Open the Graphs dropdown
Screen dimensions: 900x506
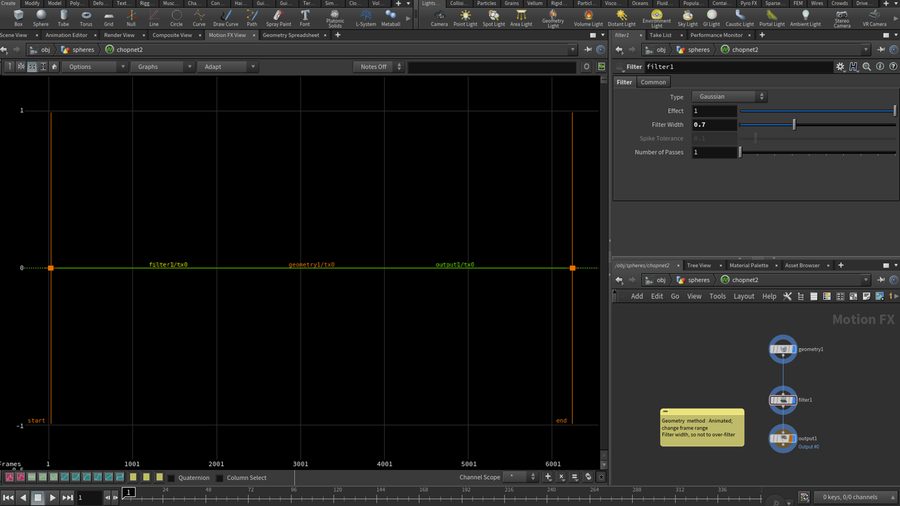click(162, 67)
